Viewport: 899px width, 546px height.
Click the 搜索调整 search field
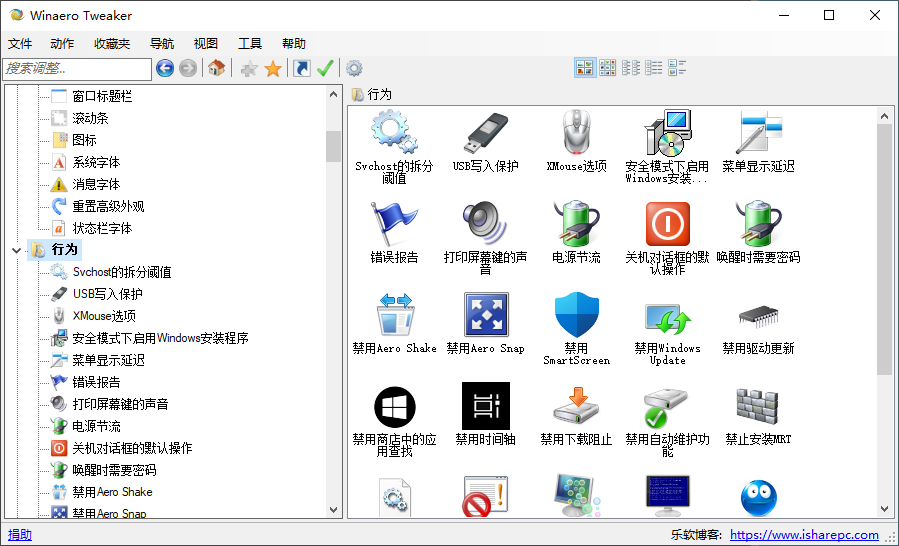77,69
